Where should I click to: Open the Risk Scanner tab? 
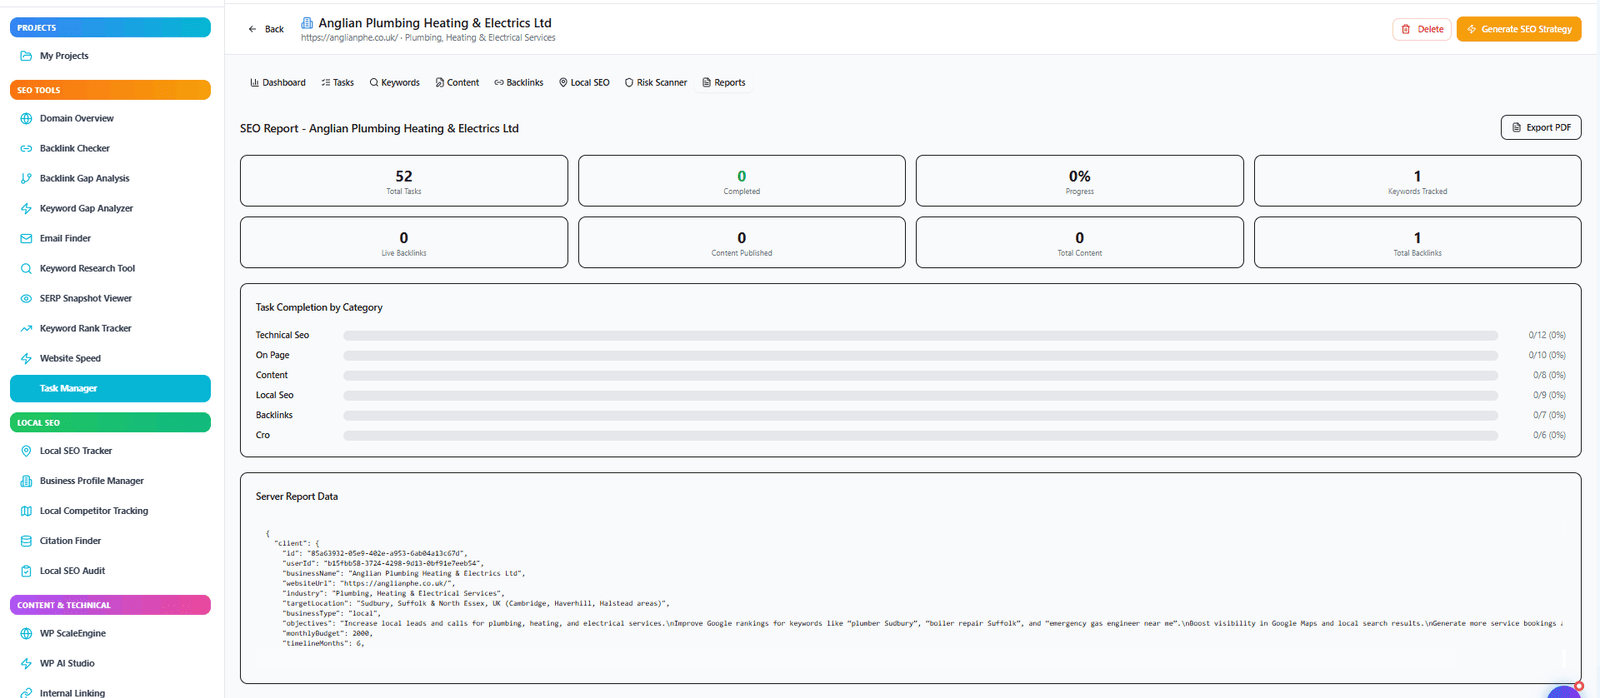coord(656,83)
